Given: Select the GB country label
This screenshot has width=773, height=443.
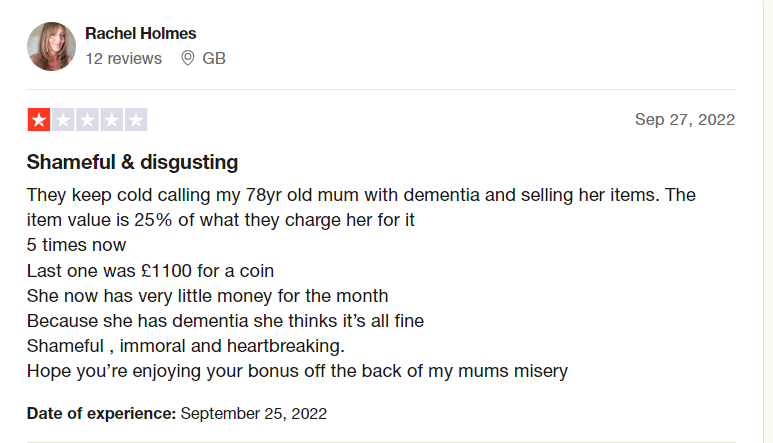Looking at the screenshot, I should (214, 59).
